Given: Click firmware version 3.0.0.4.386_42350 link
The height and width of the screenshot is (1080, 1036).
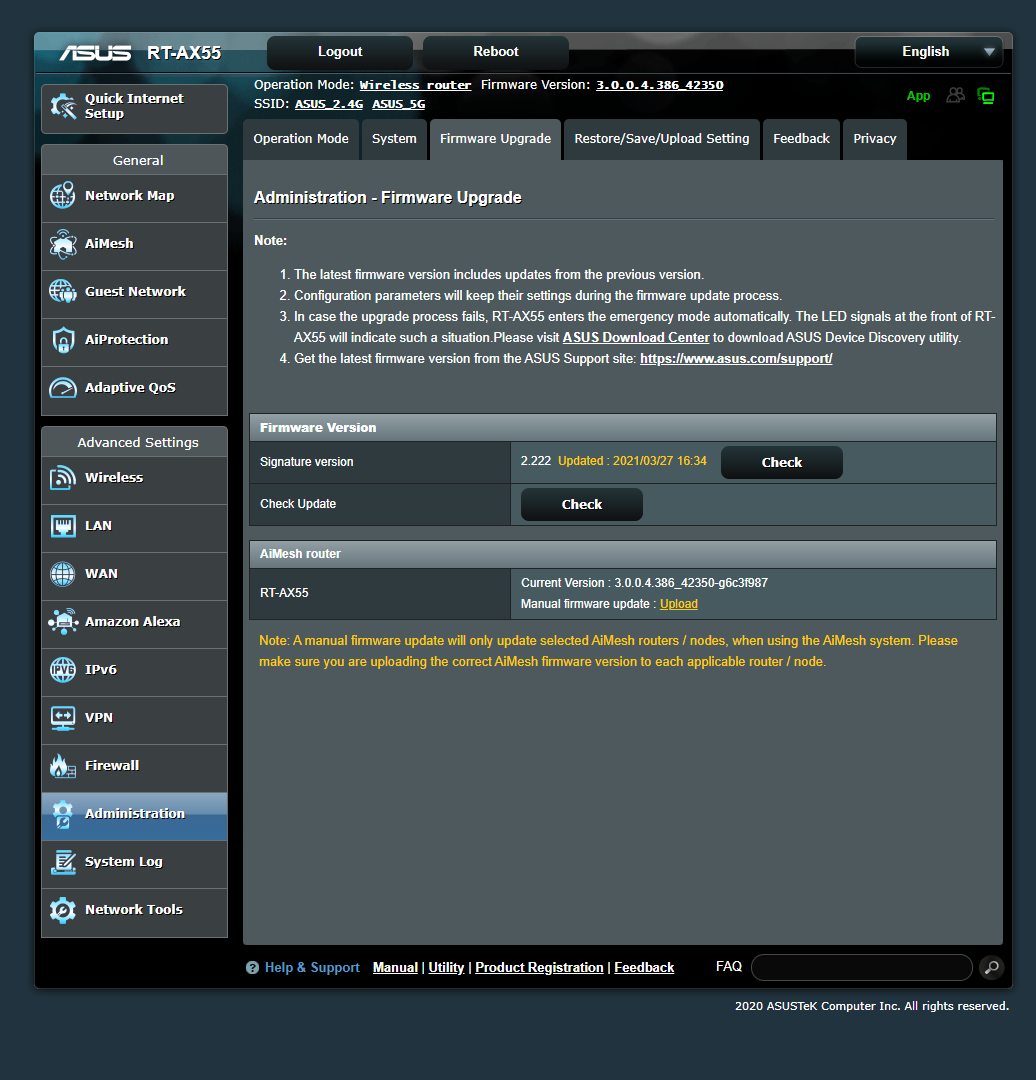Looking at the screenshot, I should [x=660, y=85].
